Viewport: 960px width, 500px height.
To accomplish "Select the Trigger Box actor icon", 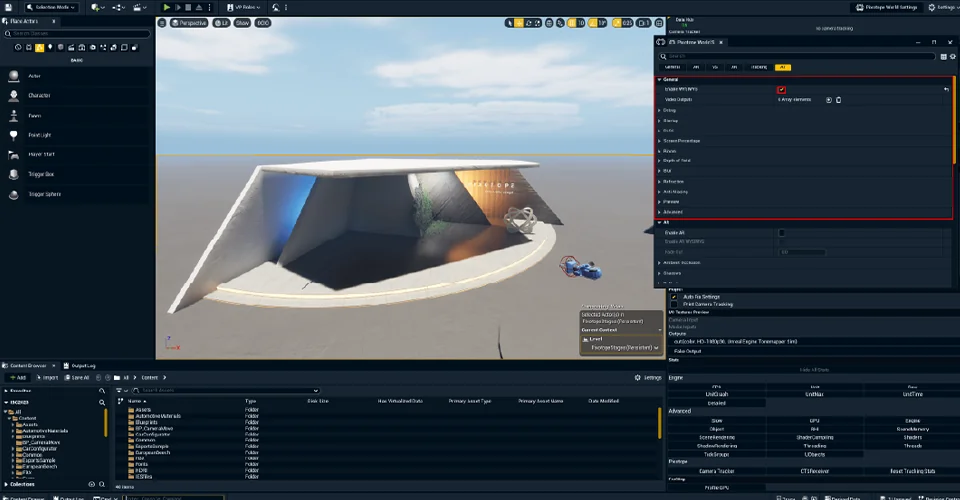I will (14, 174).
